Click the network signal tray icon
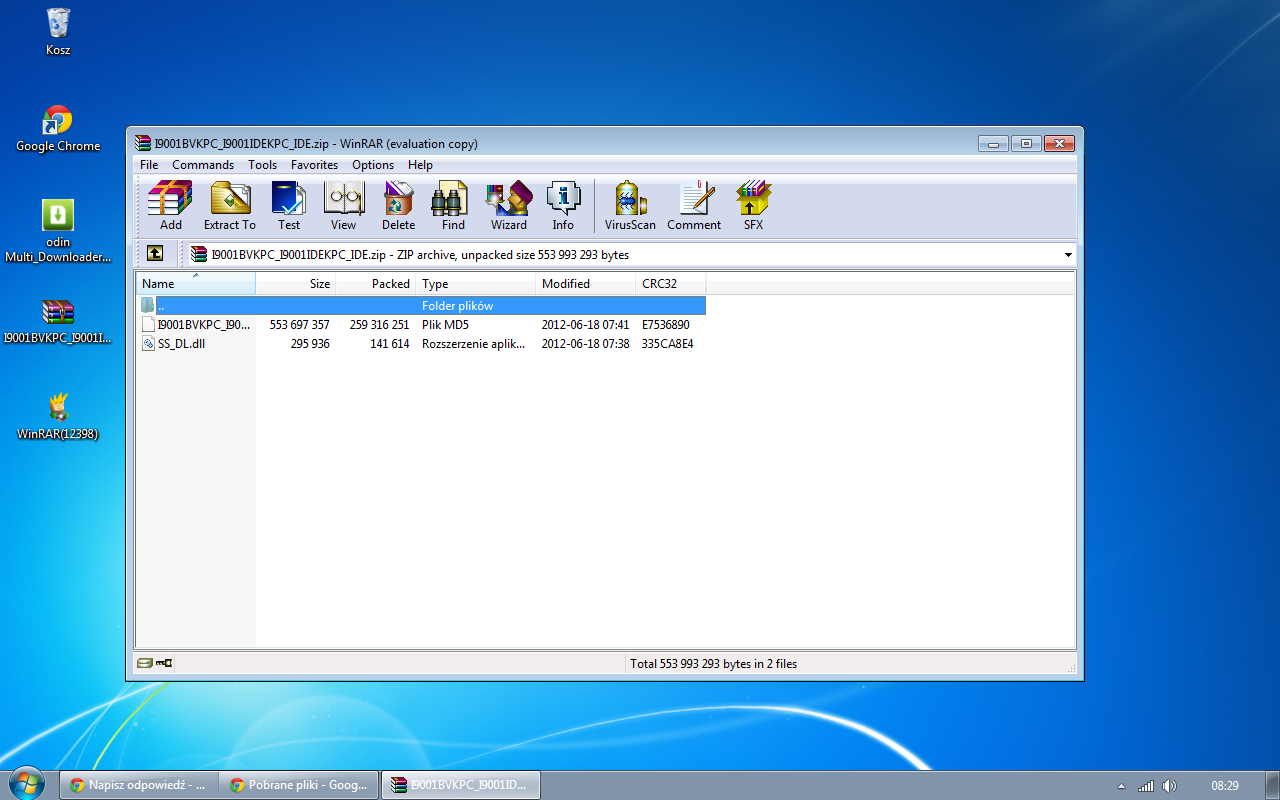The height and width of the screenshot is (800, 1280). [x=1146, y=785]
